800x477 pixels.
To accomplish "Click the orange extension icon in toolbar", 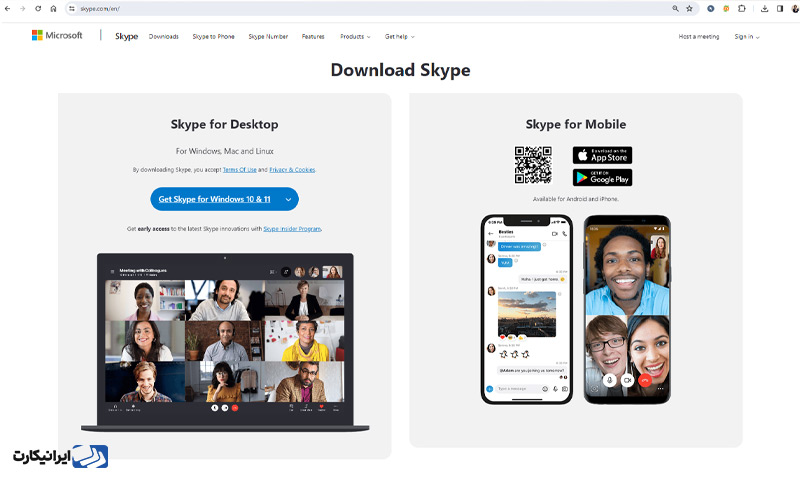I will click(726, 9).
